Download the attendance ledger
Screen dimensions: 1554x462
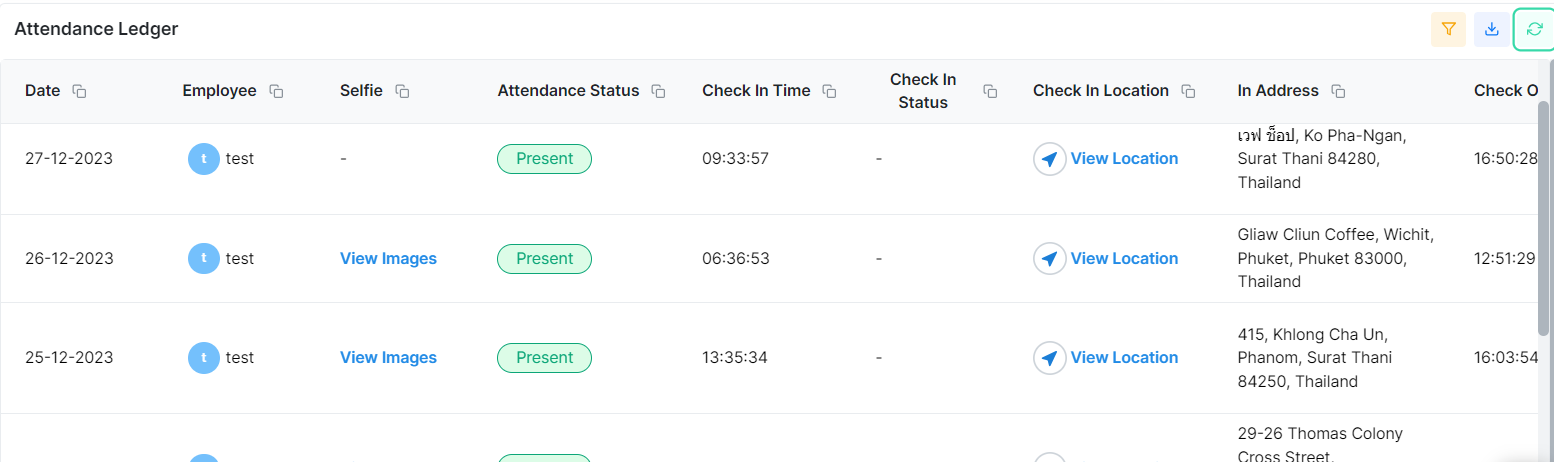(x=1491, y=30)
